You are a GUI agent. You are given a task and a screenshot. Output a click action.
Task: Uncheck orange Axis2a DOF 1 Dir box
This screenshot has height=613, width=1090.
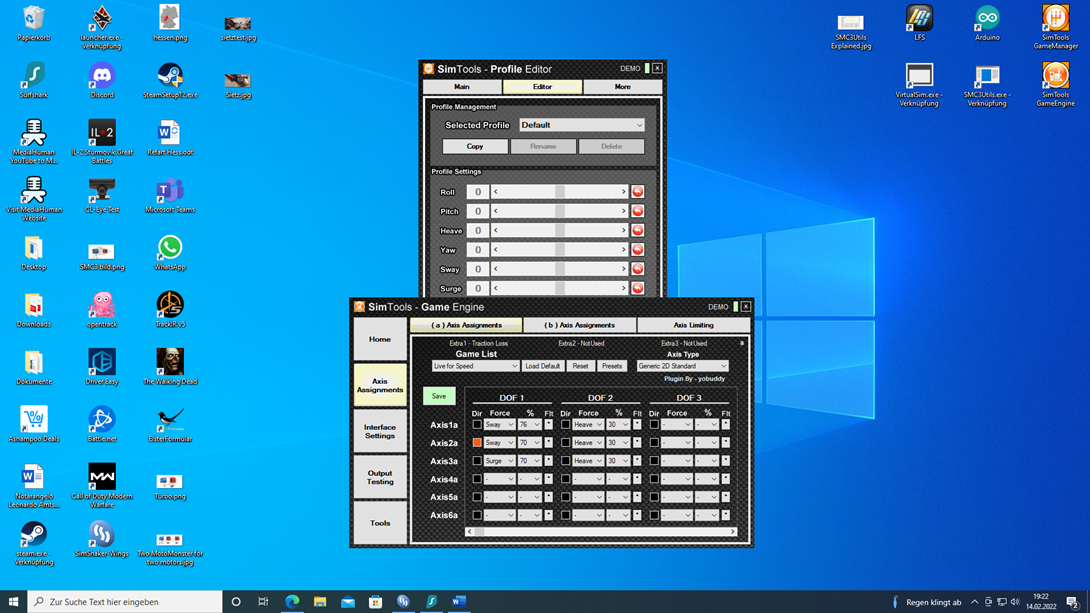[x=477, y=443]
